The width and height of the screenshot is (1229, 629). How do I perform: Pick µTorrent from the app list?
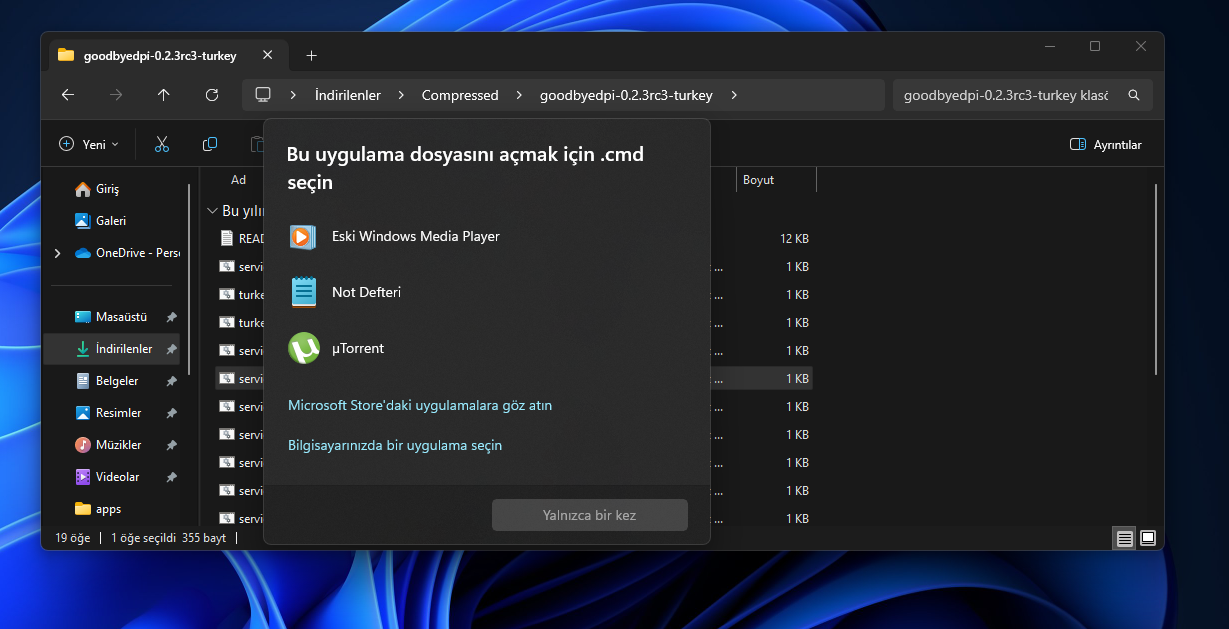tap(487, 349)
